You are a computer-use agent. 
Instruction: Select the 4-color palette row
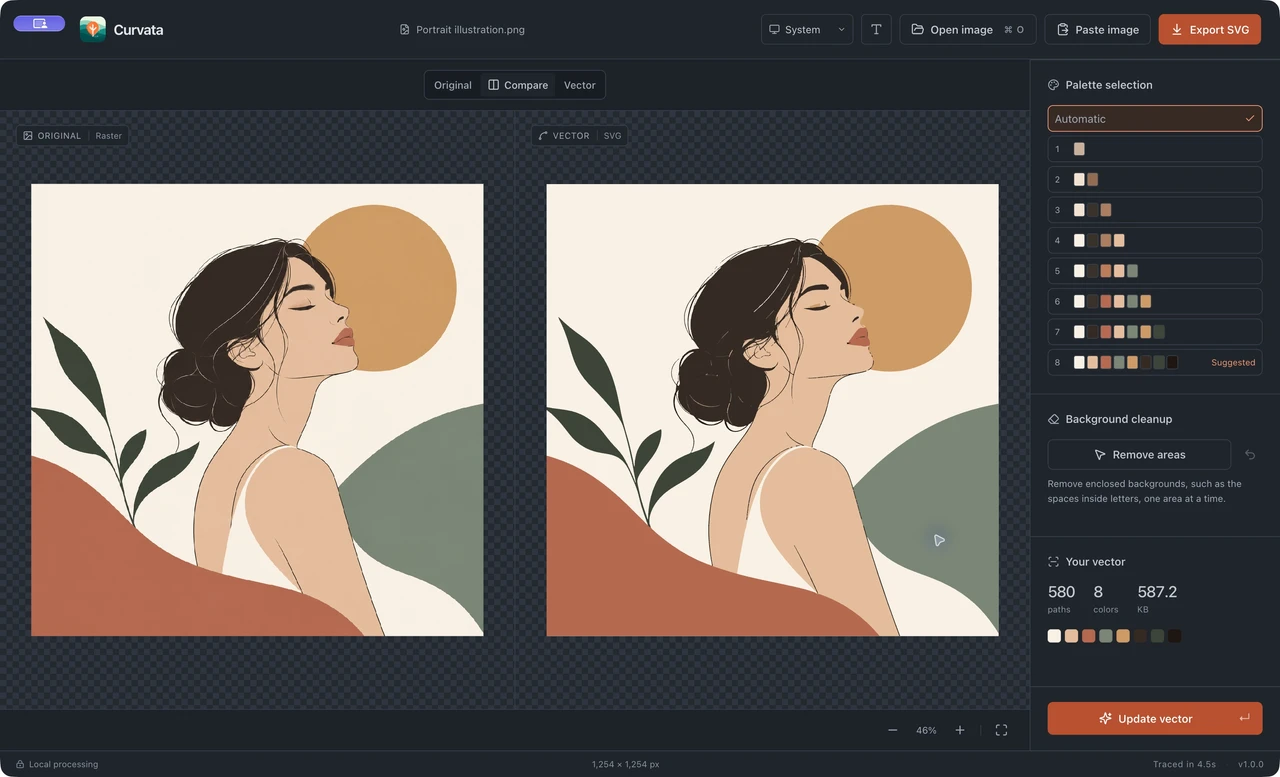pyautogui.click(x=1155, y=240)
